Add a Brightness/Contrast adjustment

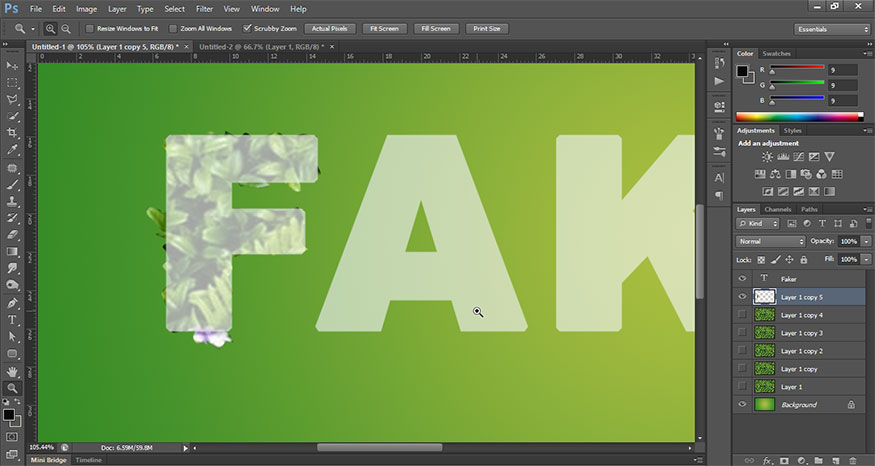[x=767, y=157]
